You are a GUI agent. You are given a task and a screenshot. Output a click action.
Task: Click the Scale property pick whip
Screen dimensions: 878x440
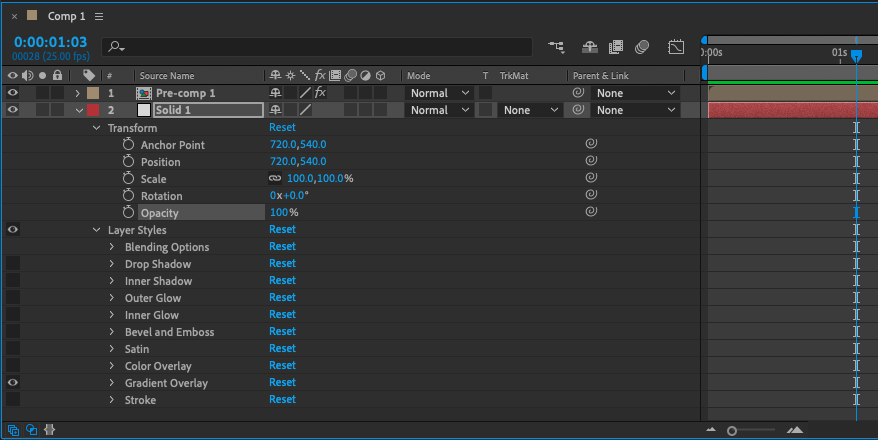[591, 177]
